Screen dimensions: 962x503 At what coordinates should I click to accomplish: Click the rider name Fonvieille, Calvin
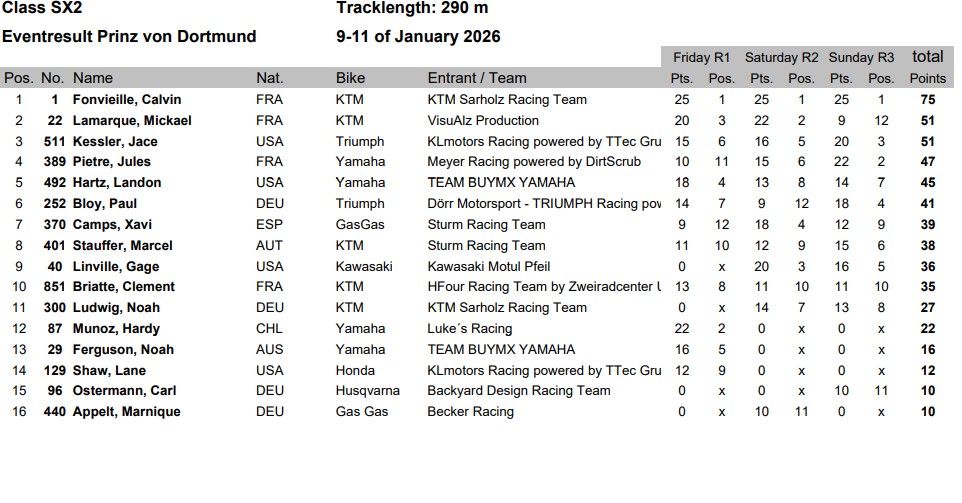(126, 100)
